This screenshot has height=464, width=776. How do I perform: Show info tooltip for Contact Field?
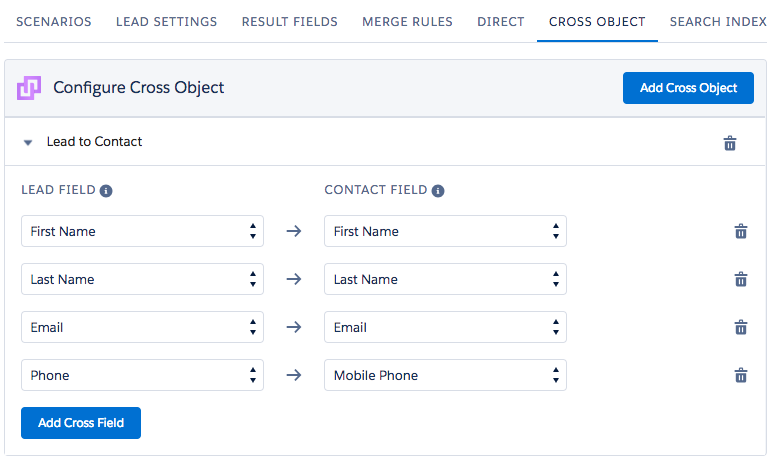pyautogui.click(x=437, y=190)
